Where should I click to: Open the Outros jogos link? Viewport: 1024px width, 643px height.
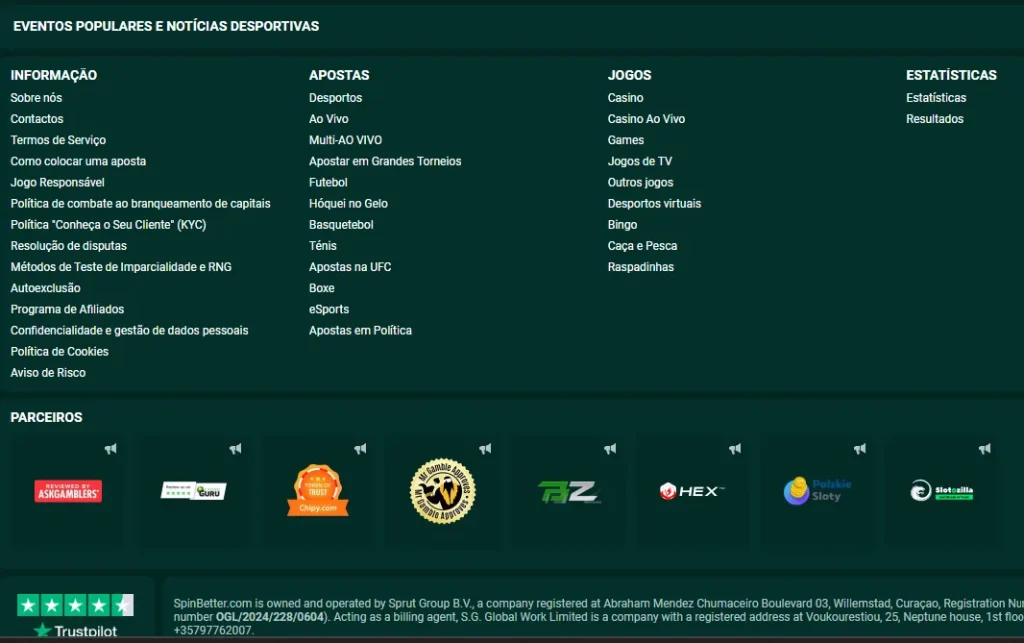tap(641, 182)
